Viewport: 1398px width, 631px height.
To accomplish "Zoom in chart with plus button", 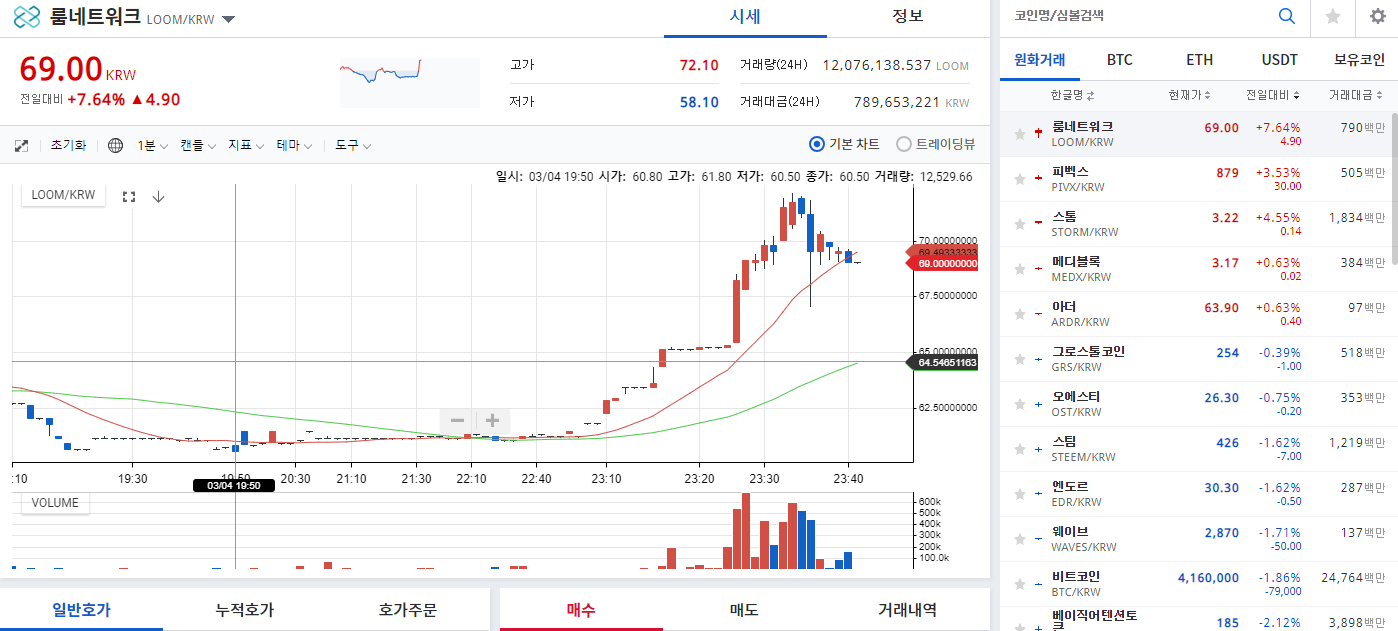I will (493, 420).
